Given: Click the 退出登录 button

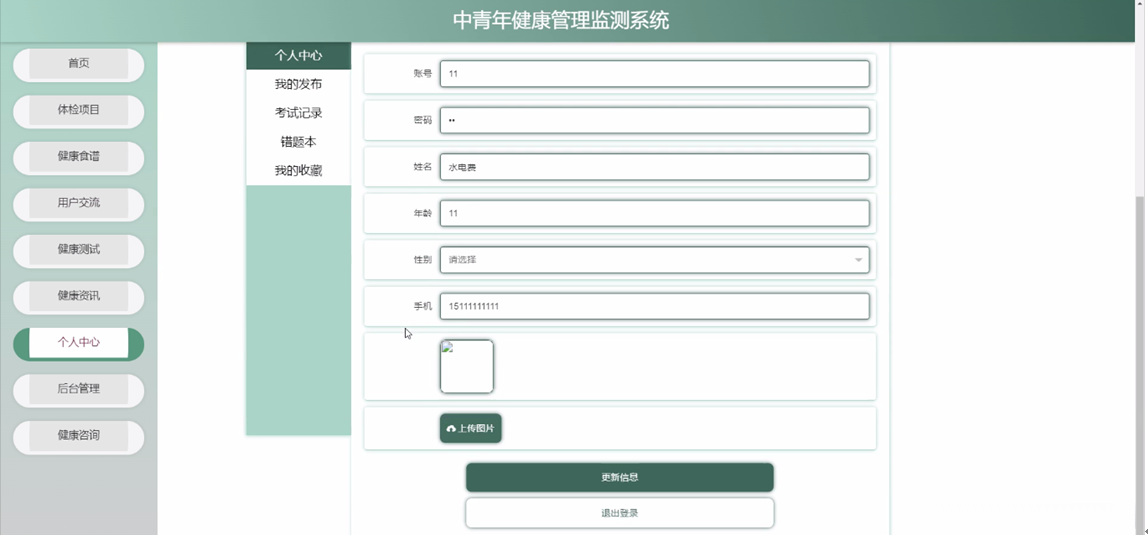Looking at the screenshot, I should coord(619,513).
